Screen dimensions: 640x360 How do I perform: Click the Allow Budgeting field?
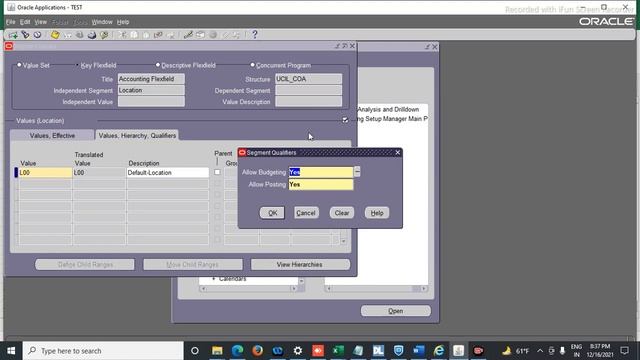tap(321, 172)
